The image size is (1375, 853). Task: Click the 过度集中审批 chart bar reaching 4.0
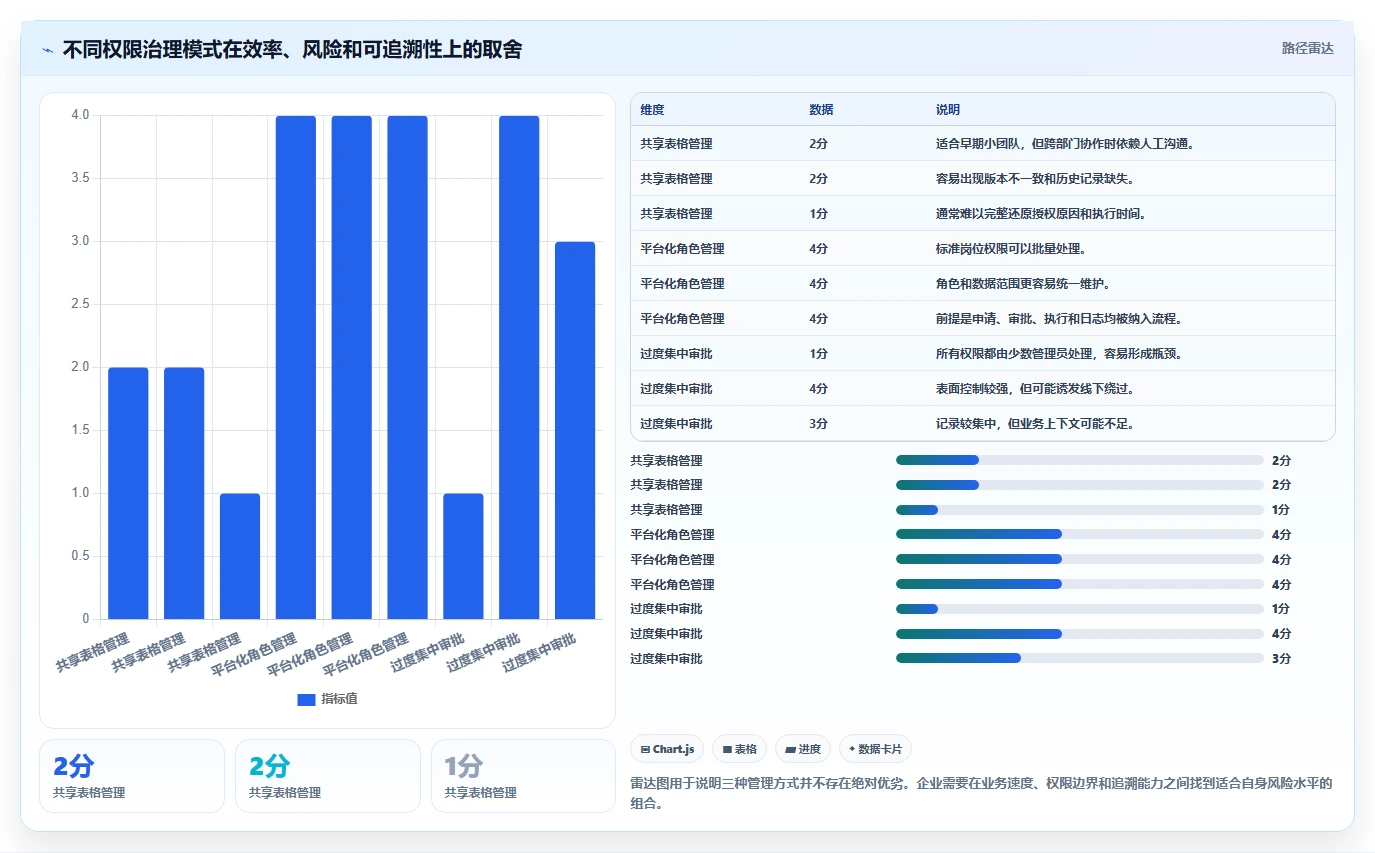[519, 367]
